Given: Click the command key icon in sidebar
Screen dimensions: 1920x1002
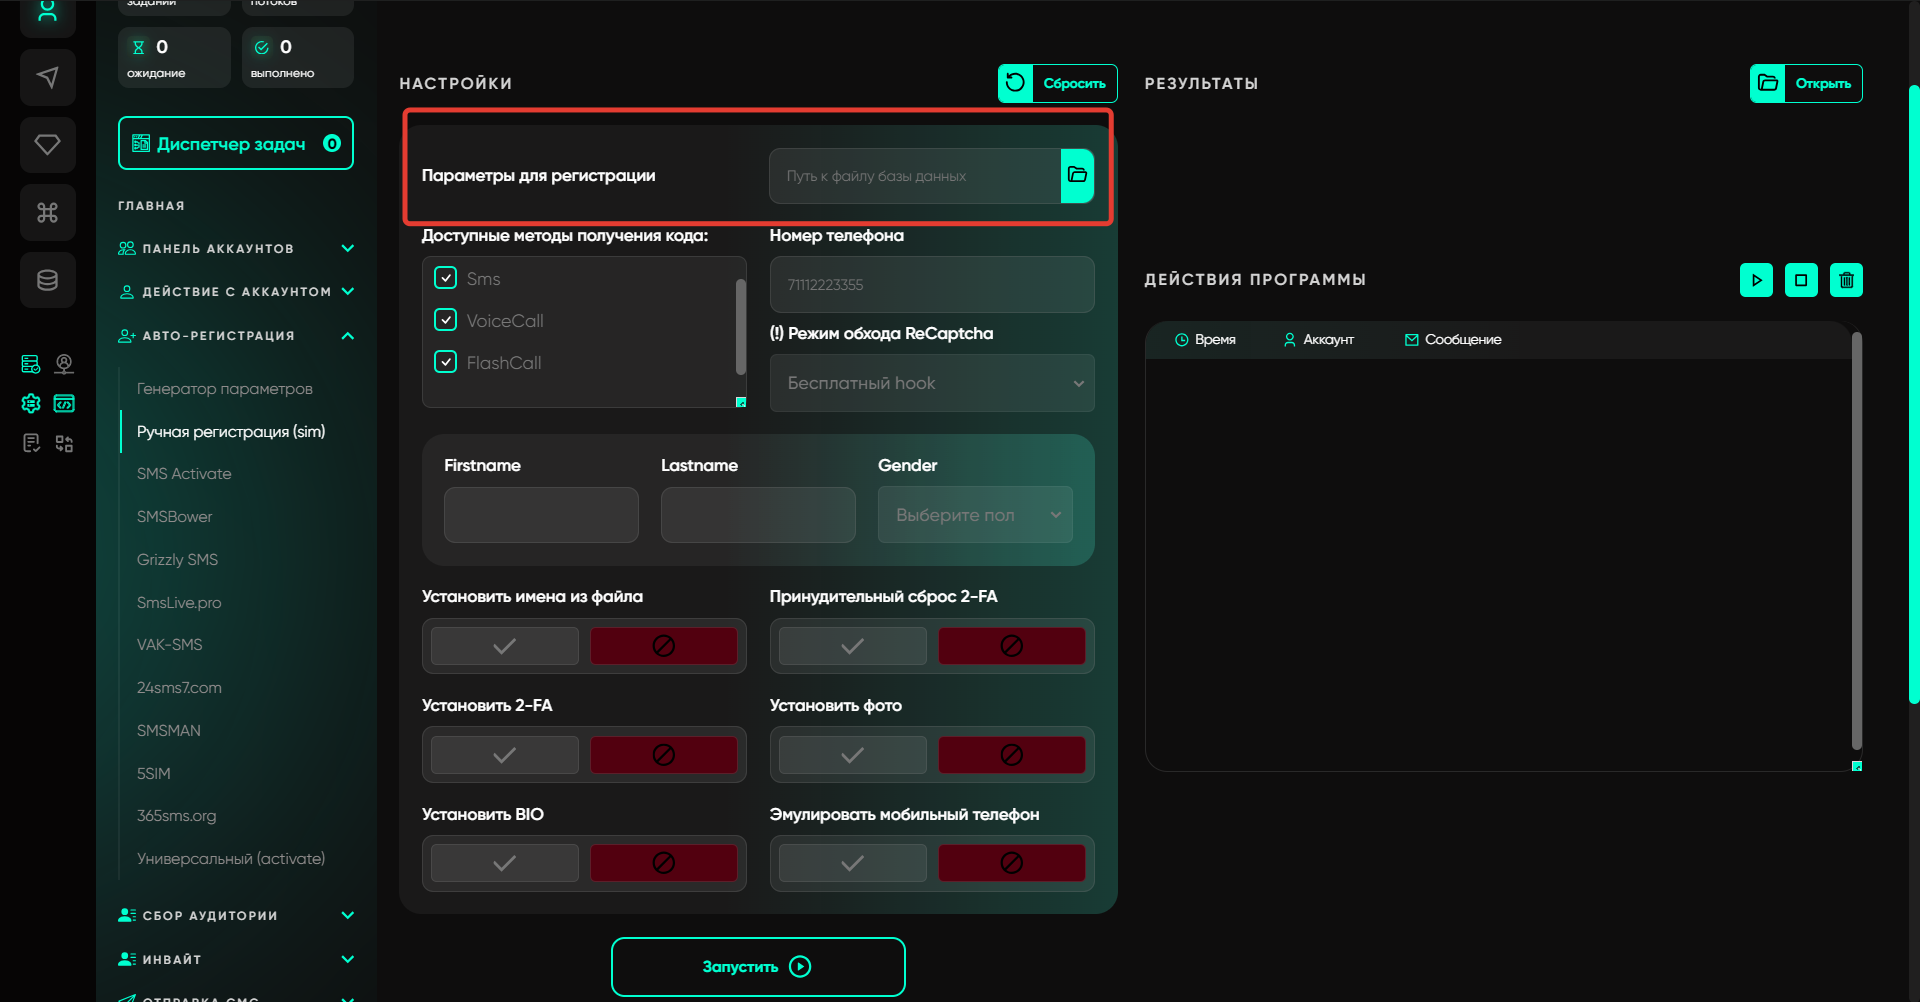Looking at the screenshot, I should point(47,212).
